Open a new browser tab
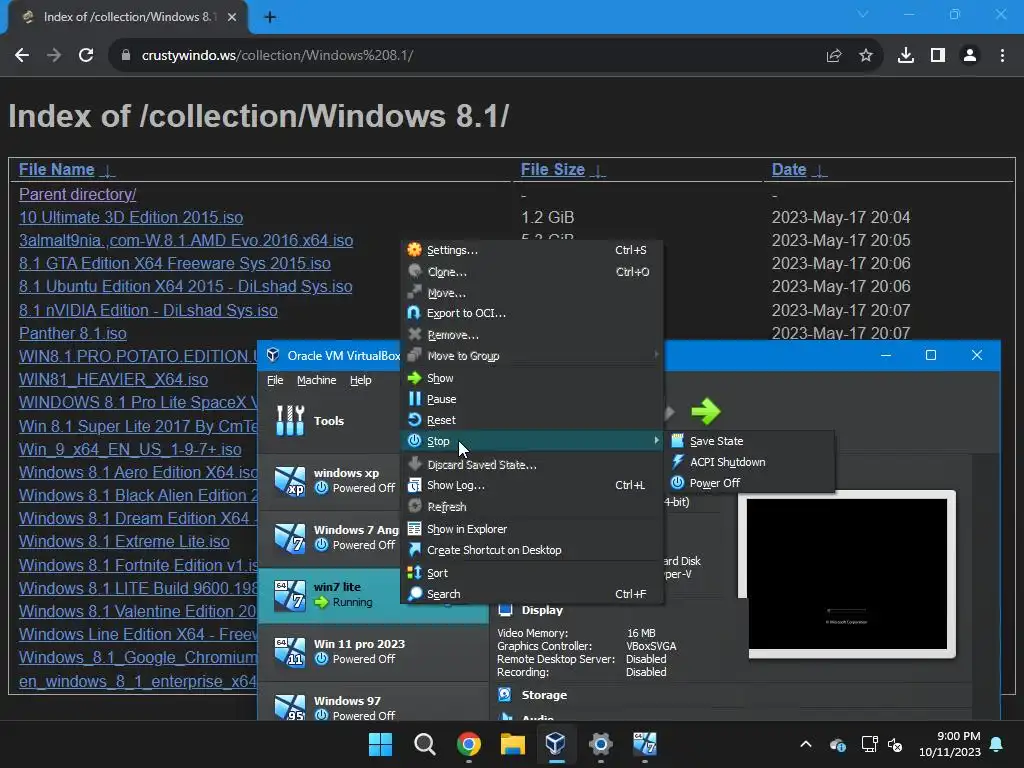Image resolution: width=1024 pixels, height=768 pixels. pos(270,17)
